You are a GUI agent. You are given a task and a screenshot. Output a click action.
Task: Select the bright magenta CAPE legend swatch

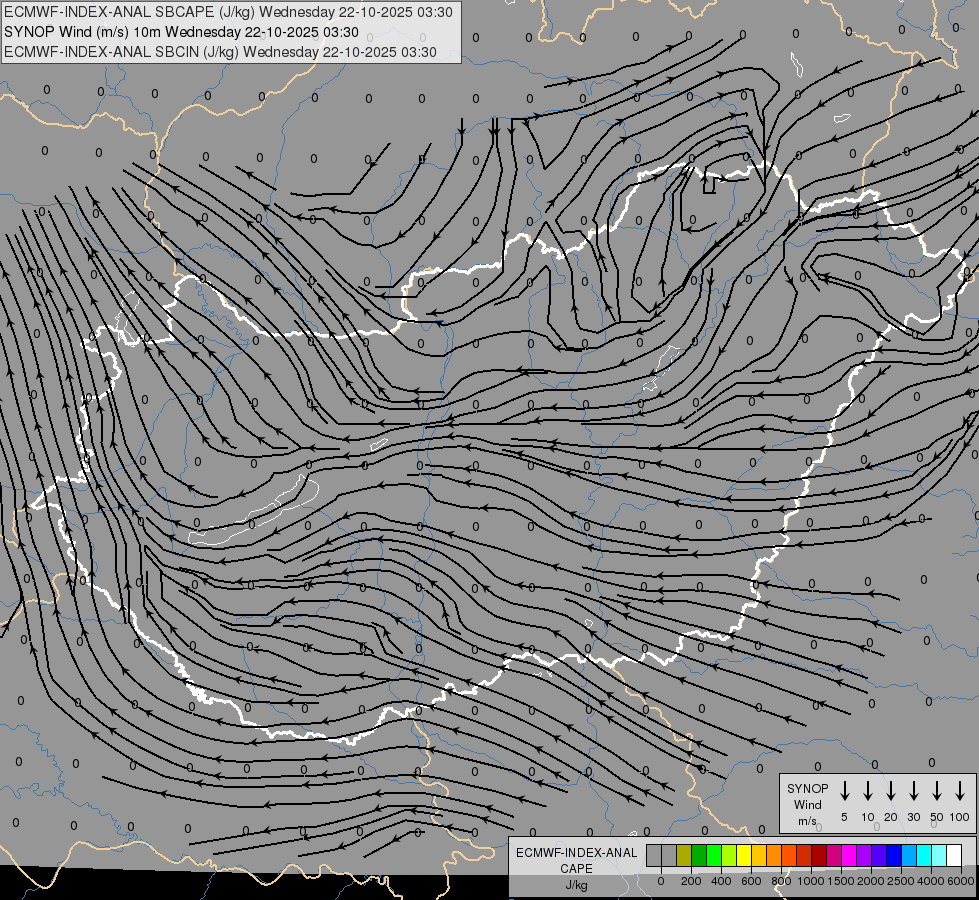[x=849, y=855]
